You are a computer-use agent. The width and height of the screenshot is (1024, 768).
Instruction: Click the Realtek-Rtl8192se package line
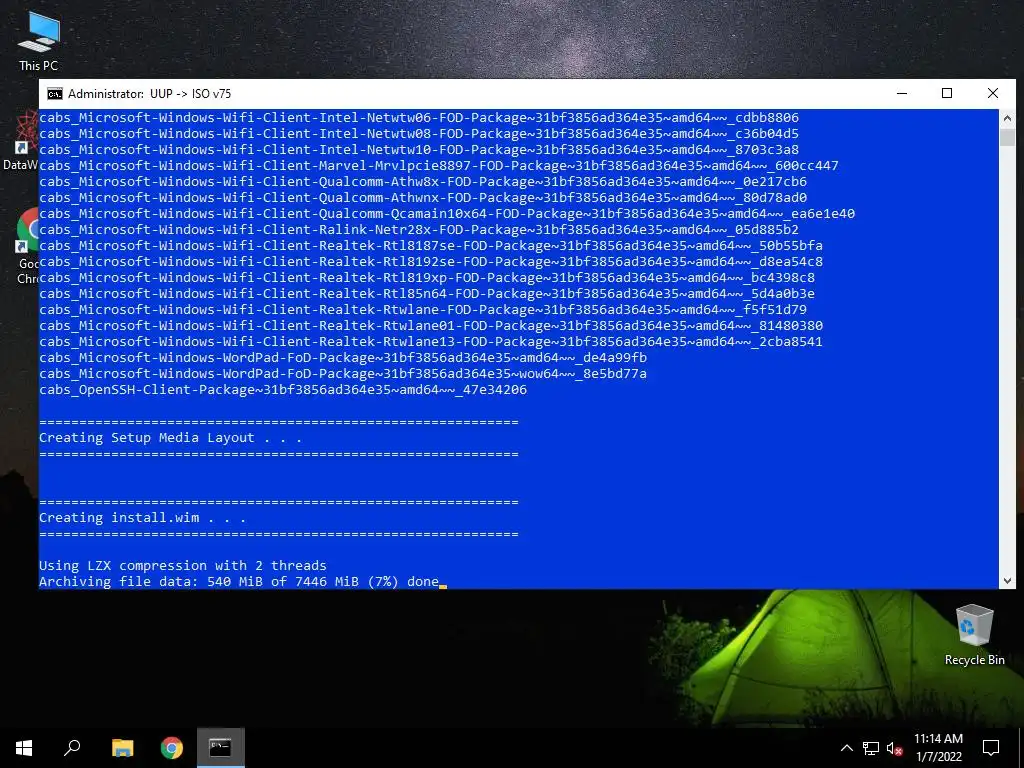point(431,262)
